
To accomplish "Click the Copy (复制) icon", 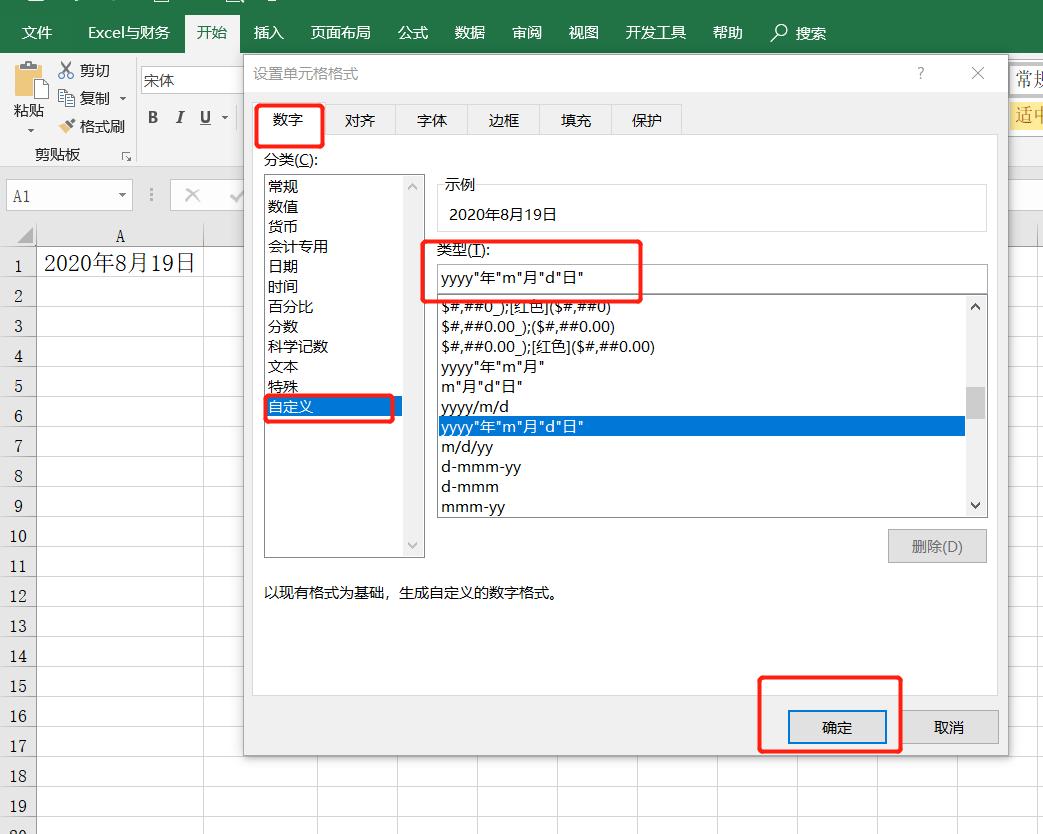I will [x=65, y=97].
